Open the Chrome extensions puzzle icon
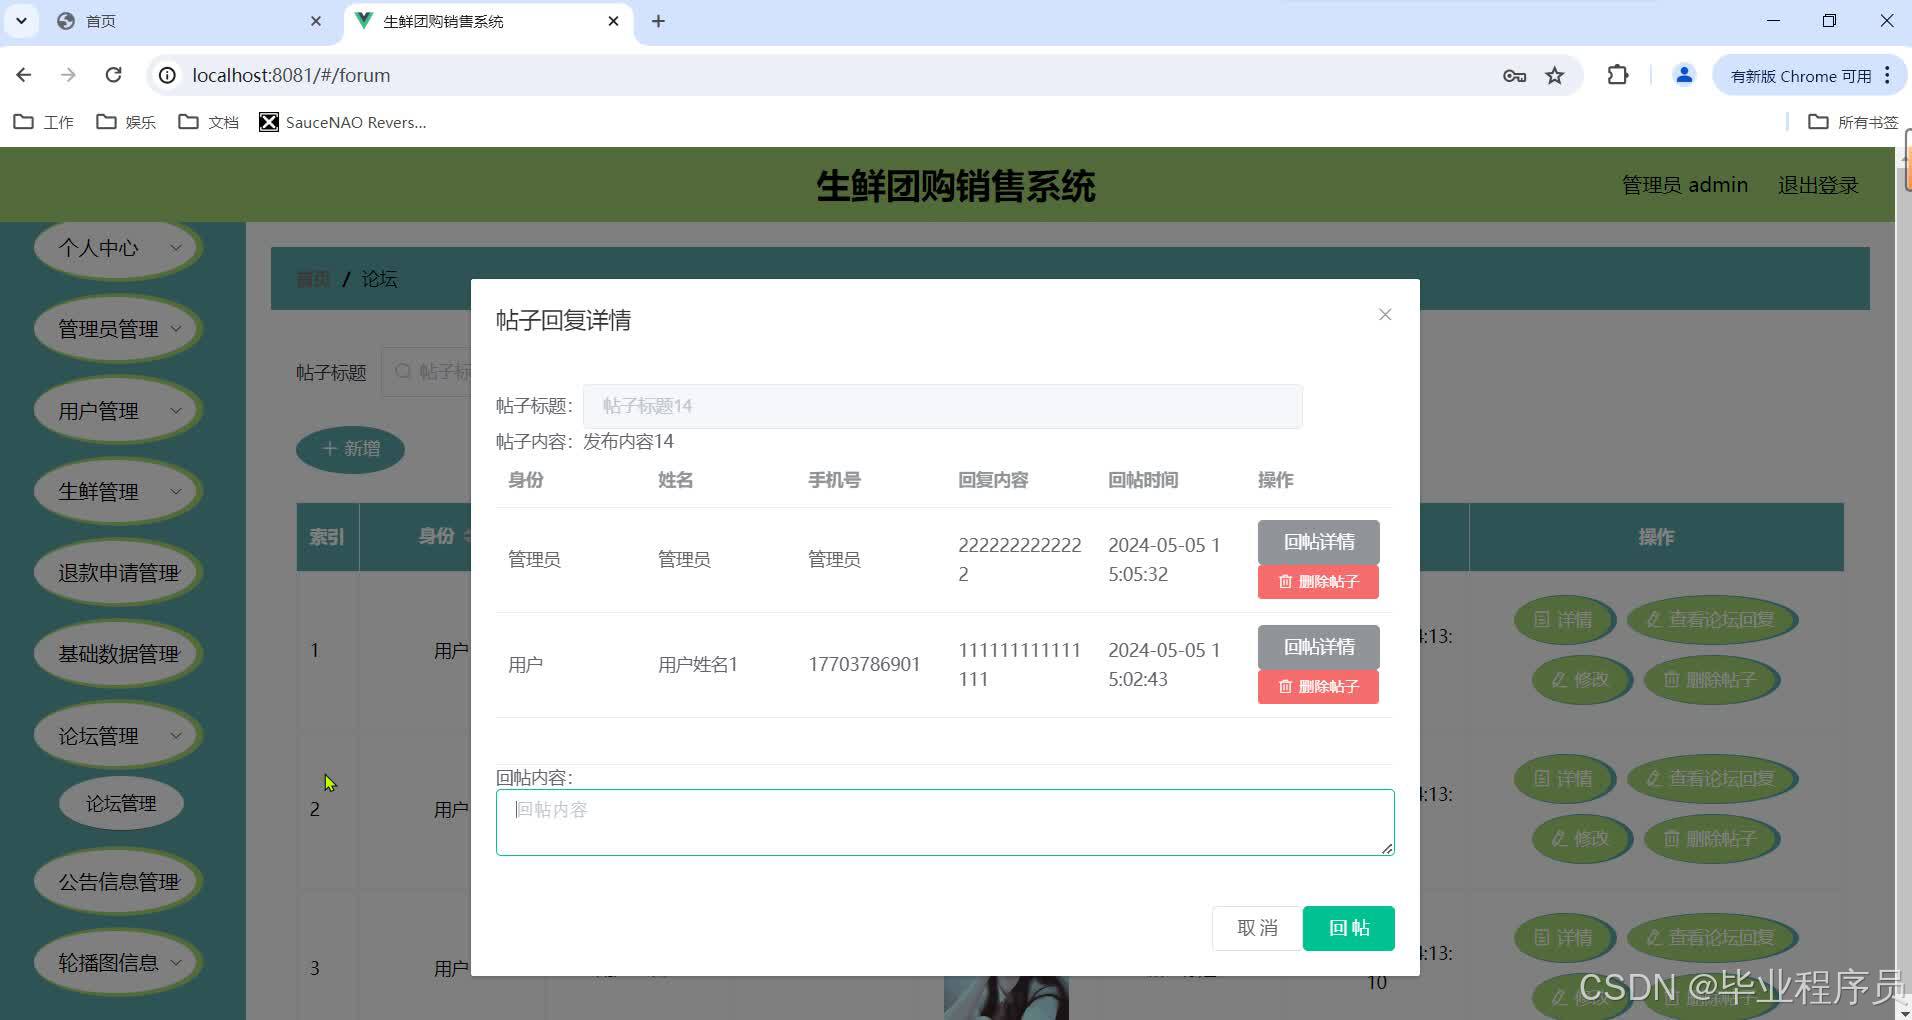 pos(1617,75)
